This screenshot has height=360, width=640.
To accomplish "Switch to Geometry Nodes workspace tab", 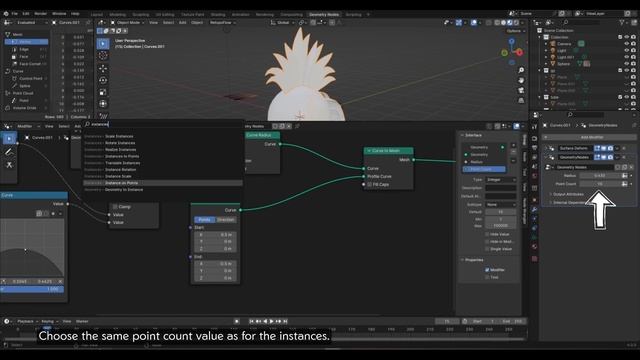I will pyautogui.click(x=324, y=15).
